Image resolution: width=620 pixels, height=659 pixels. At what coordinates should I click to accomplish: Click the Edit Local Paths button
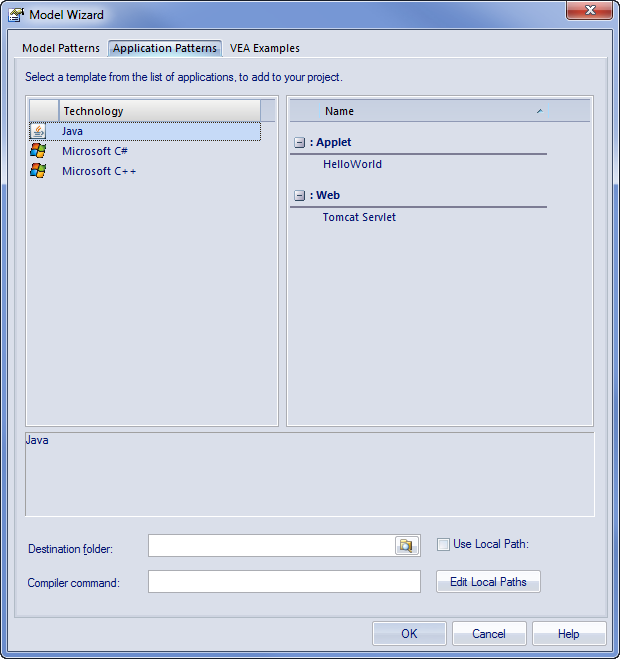click(488, 582)
